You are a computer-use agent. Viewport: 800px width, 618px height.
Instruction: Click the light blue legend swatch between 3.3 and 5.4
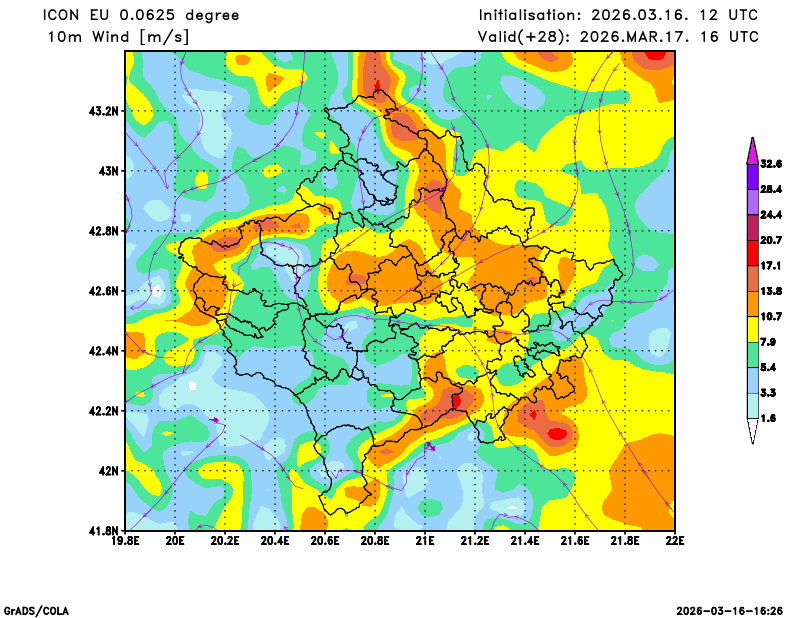[752, 381]
